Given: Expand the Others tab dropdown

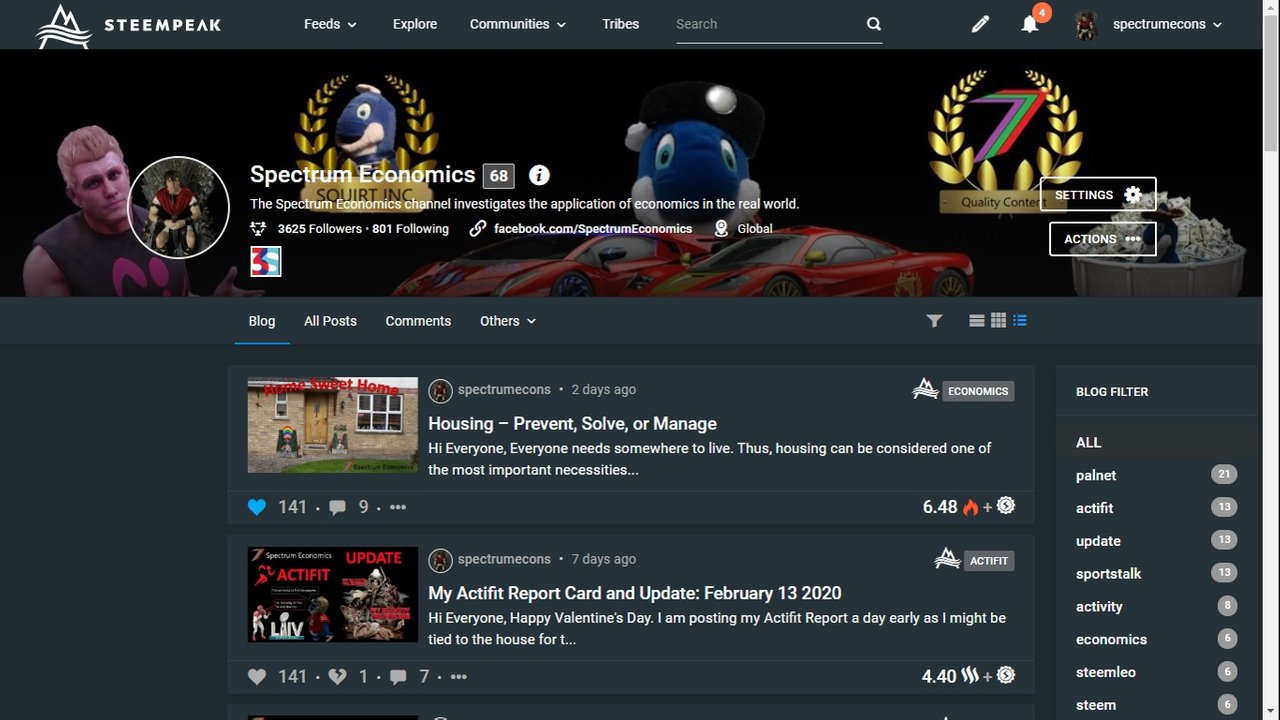Looking at the screenshot, I should [508, 321].
